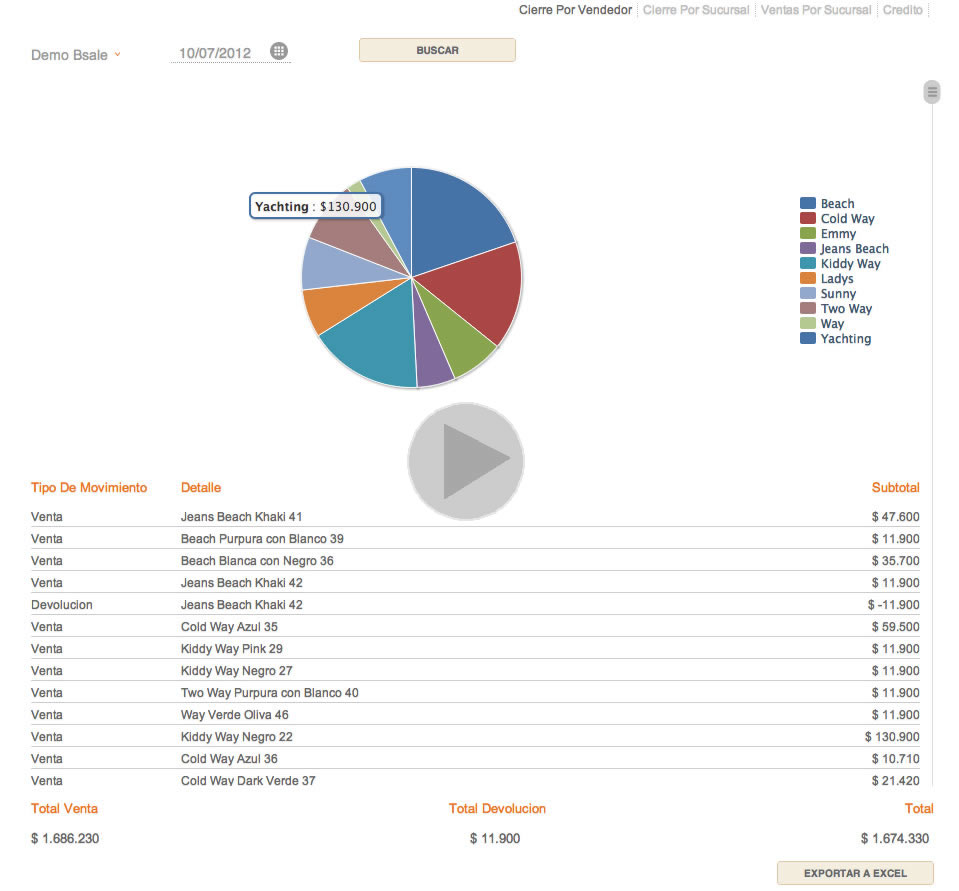Export the report with Exportar a Excel

(x=854, y=873)
